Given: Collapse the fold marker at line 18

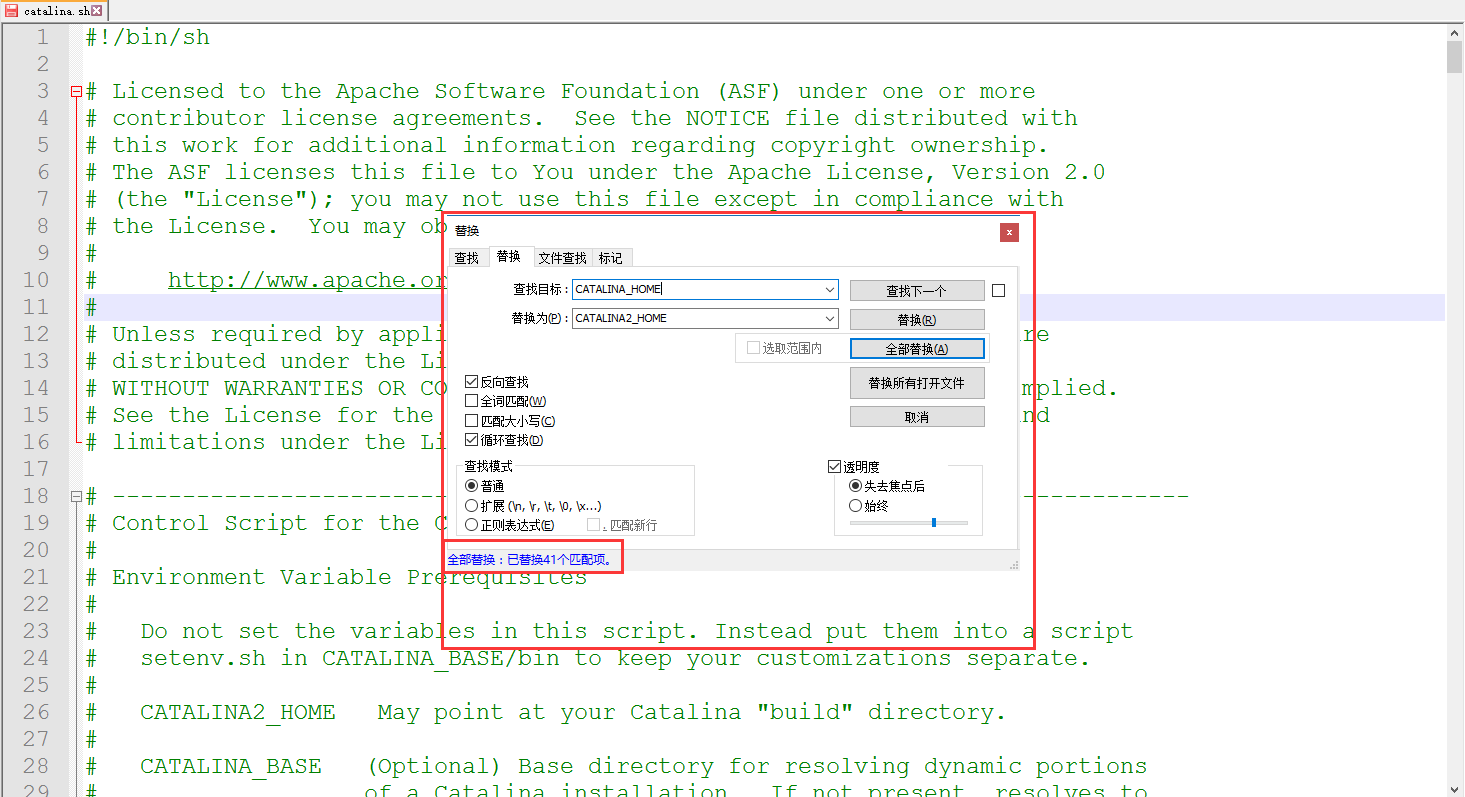Looking at the screenshot, I should [76, 496].
